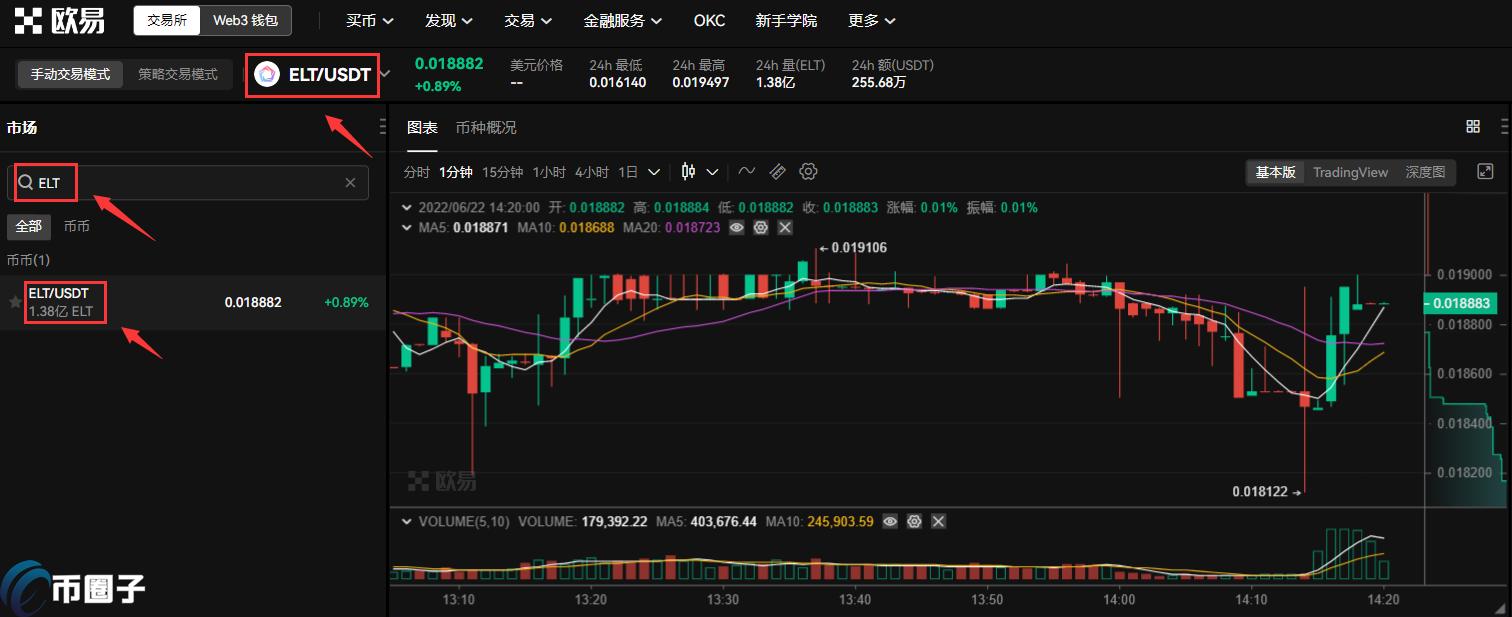Switch chart to 基本版
The height and width of the screenshot is (617, 1512).
pyautogui.click(x=1275, y=172)
